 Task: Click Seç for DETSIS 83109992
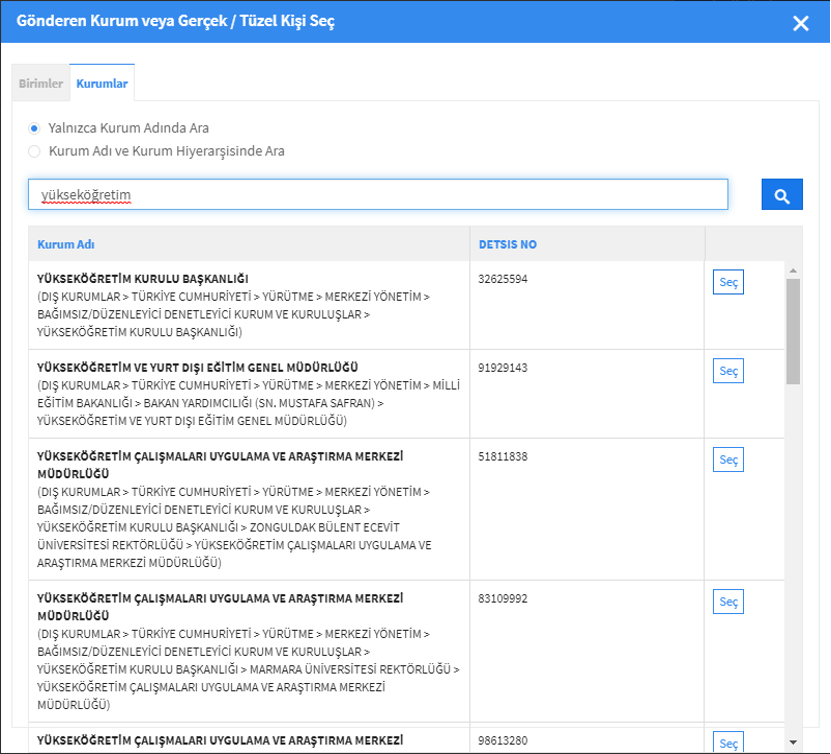point(728,601)
